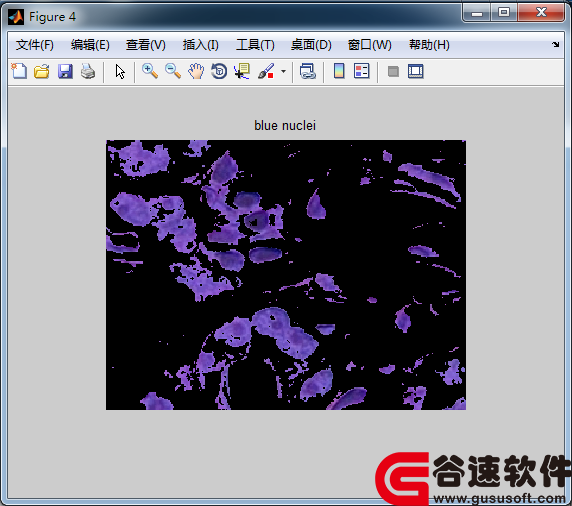Enable the Pan hand tool
The width and height of the screenshot is (572, 506).
coord(196,71)
